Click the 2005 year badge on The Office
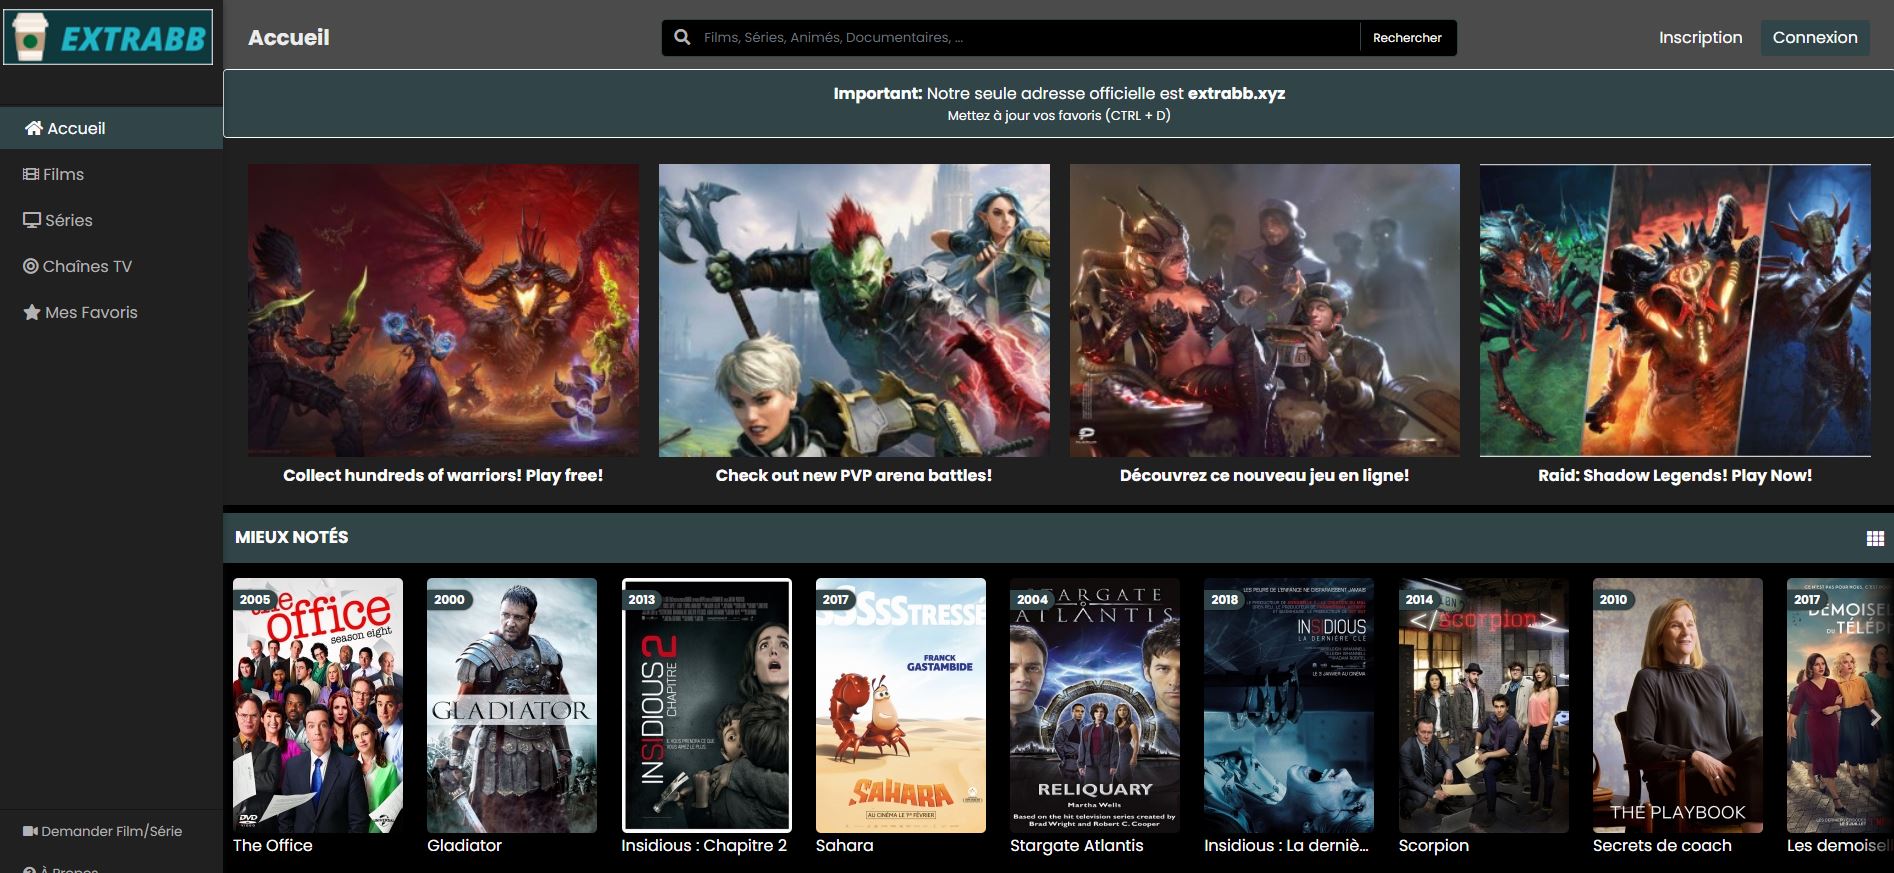 [x=254, y=600]
